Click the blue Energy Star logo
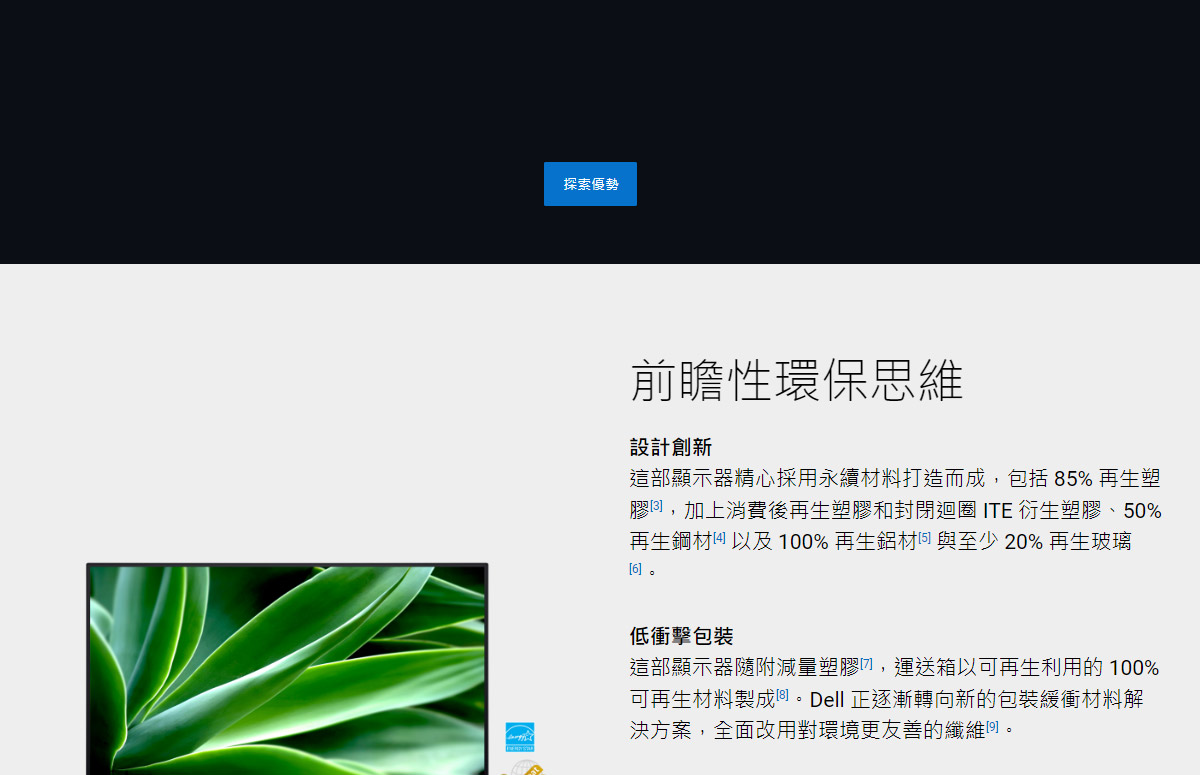The width and height of the screenshot is (1200, 775). (519, 737)
